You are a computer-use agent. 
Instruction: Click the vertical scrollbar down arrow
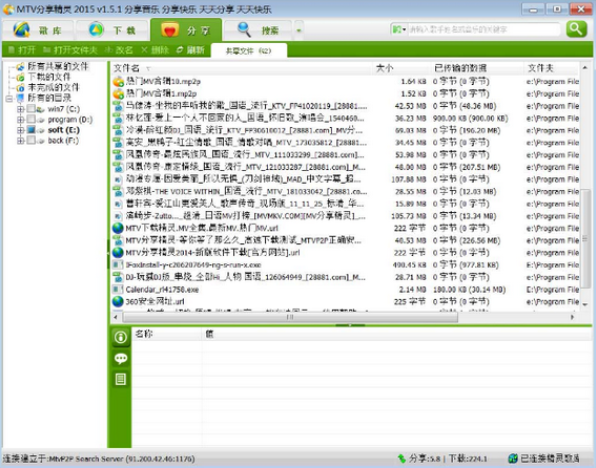click(585, 305)
